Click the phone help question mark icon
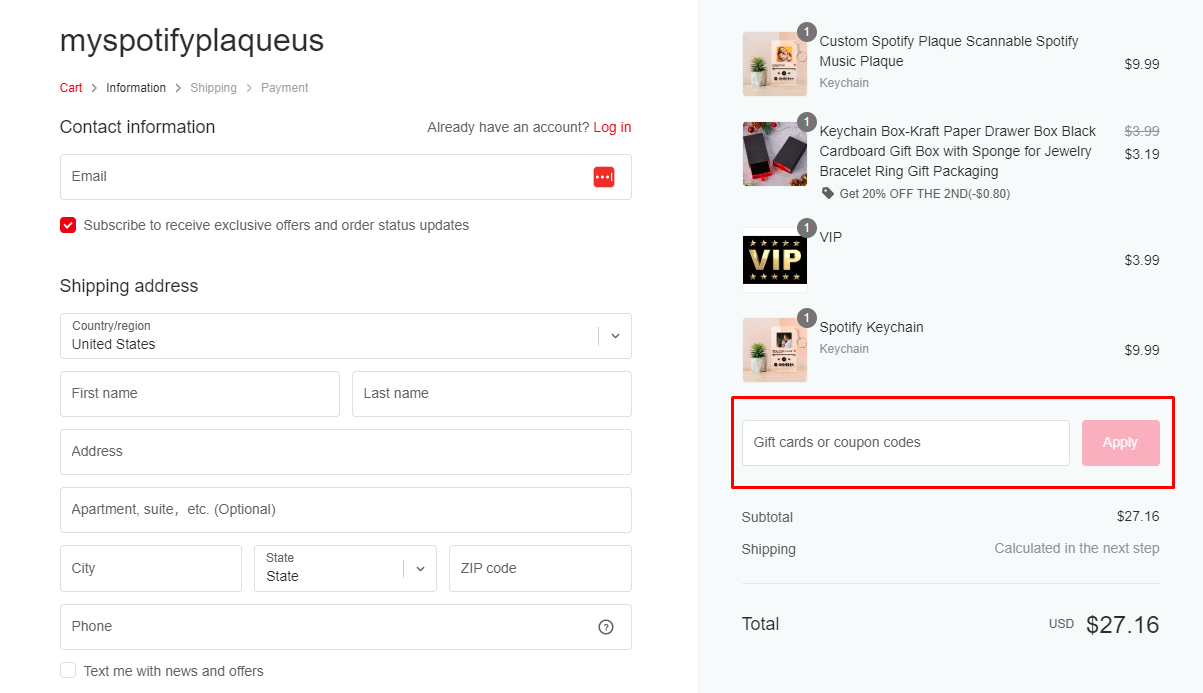This screenshot has width=1203, height=693. point(606,627)
